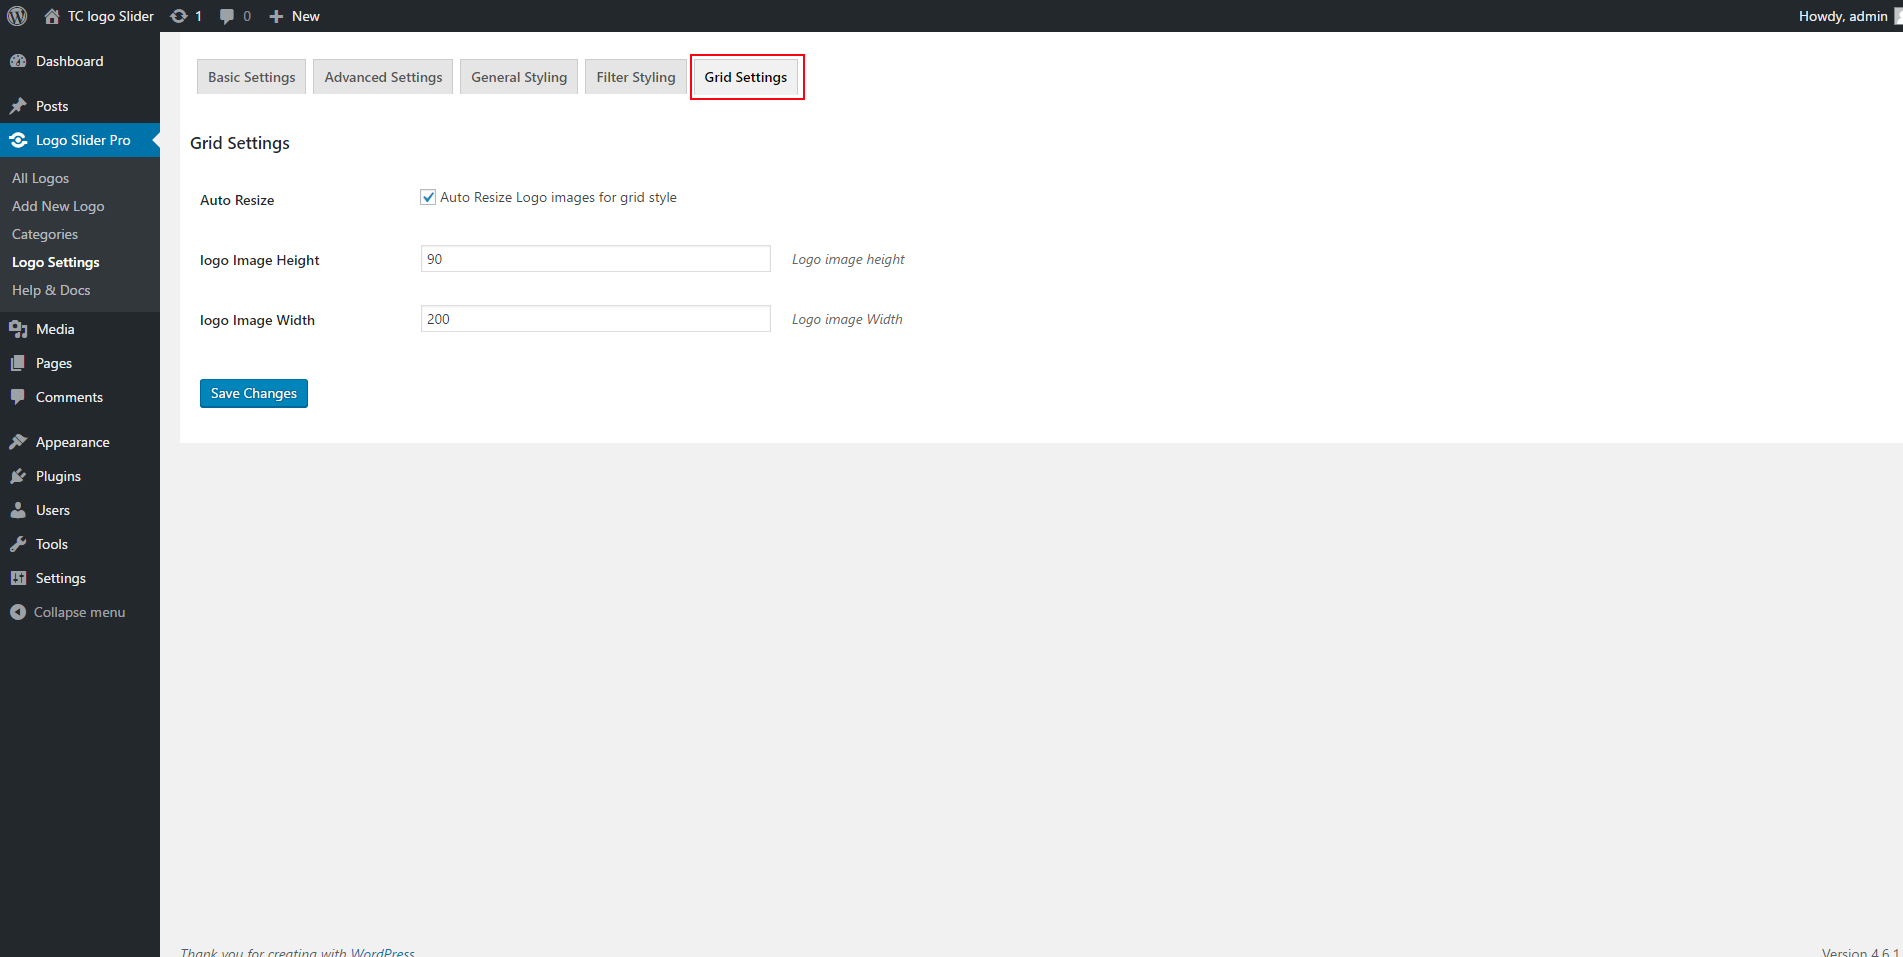1903x957 pixels.
Task: Click the Settings sliders icon
Action: [x=18, y=578]
